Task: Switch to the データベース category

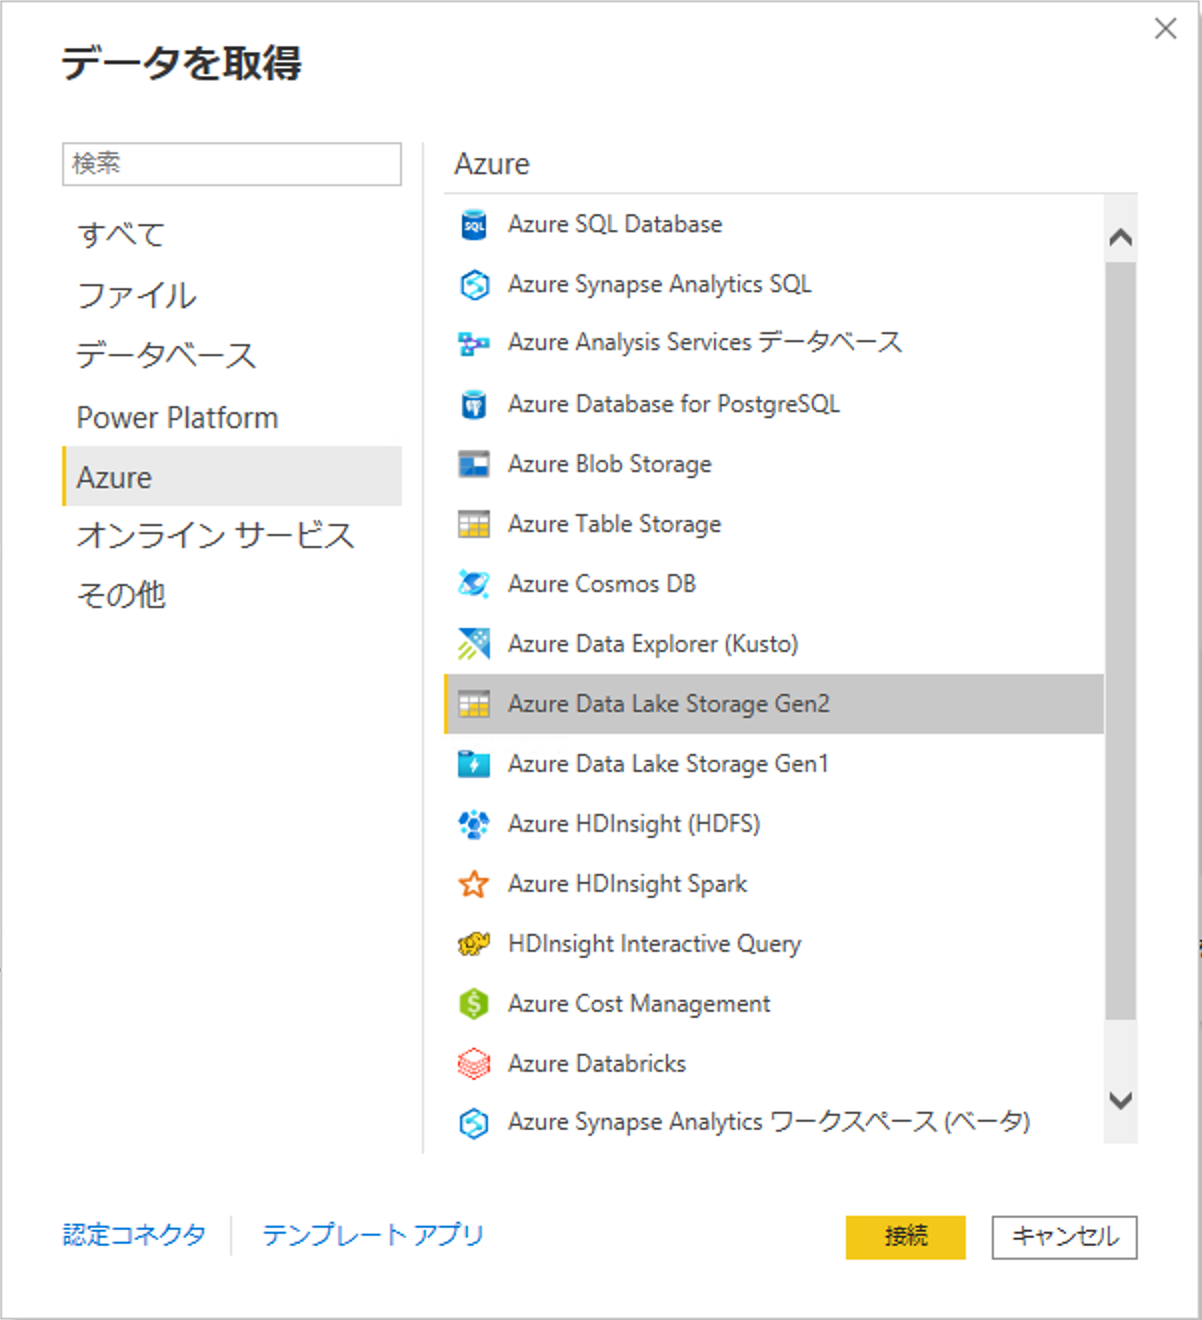Action: pyautogui.click(x=167, y=355)
